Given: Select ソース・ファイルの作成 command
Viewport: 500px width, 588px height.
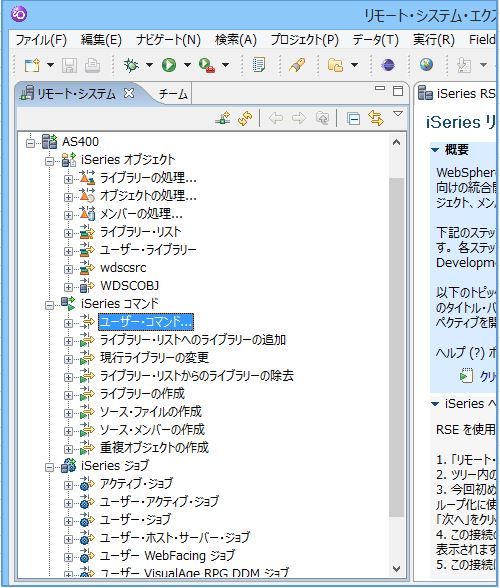Looking at the screenshot, I should tap(151, 412).
